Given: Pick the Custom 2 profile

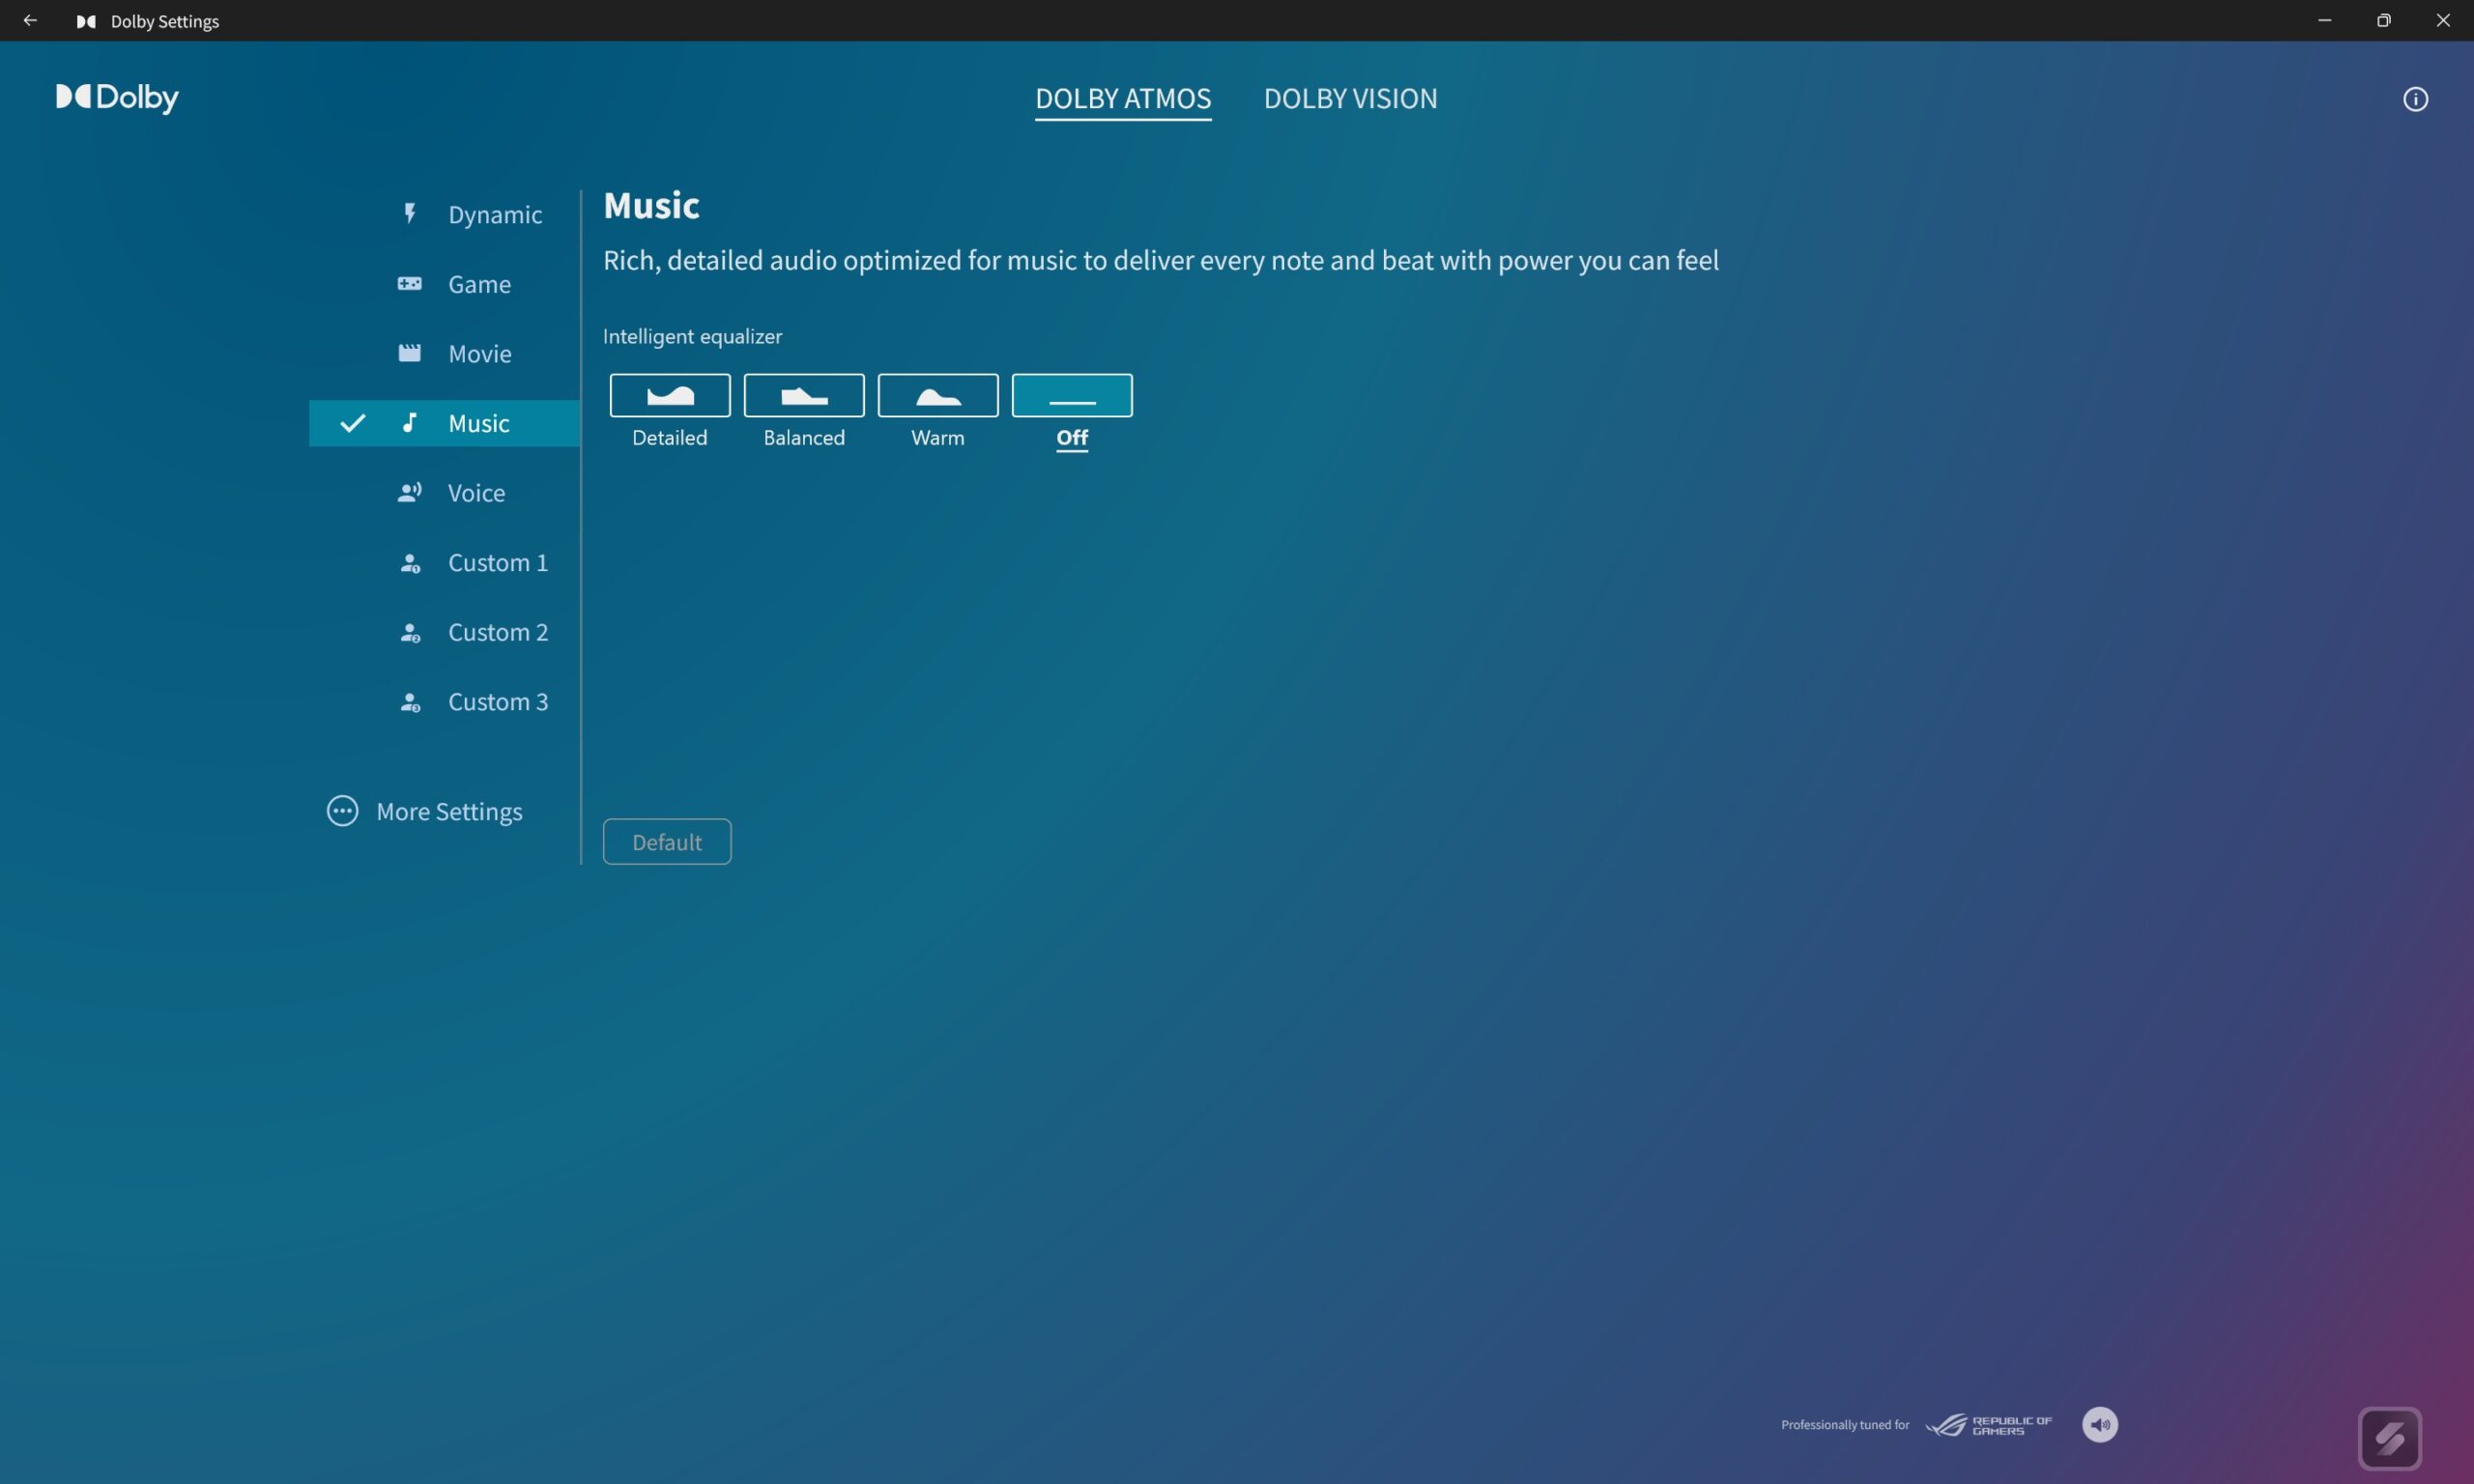Looking at the screenshot, I should tap(445, 632).
